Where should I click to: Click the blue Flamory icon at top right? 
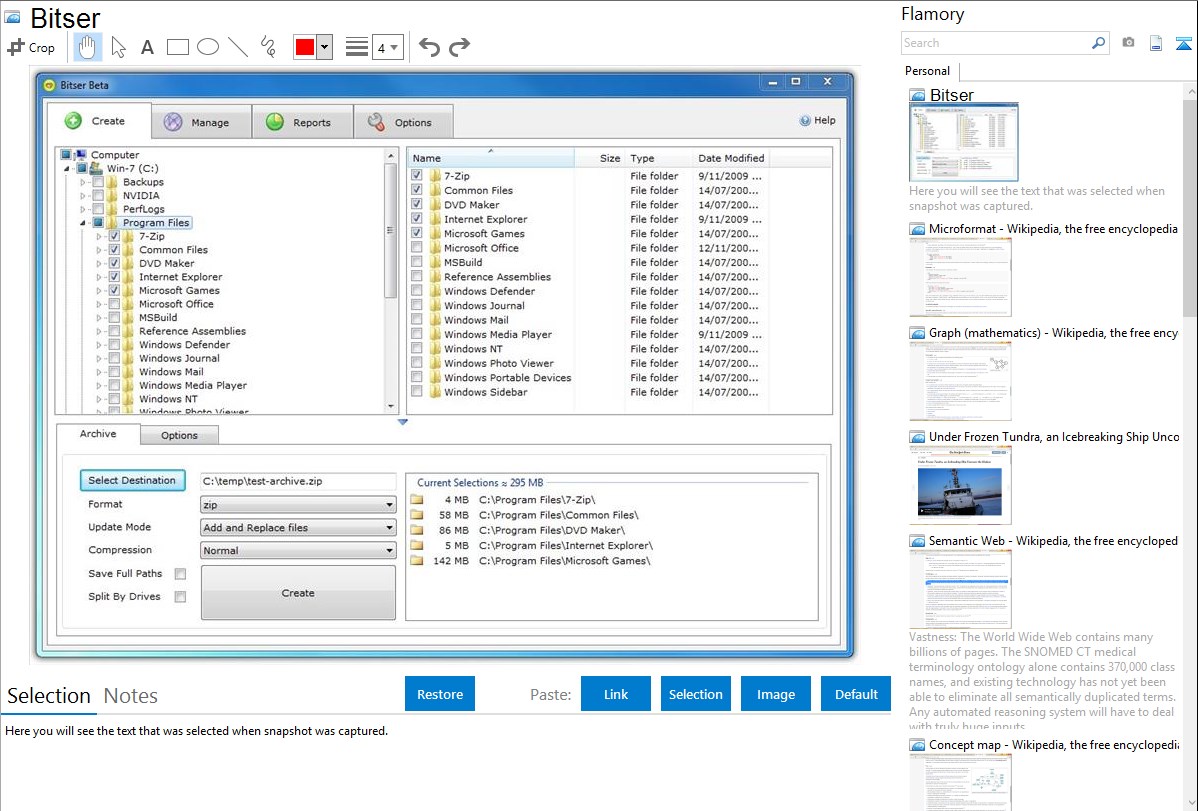click(1183, 43)
